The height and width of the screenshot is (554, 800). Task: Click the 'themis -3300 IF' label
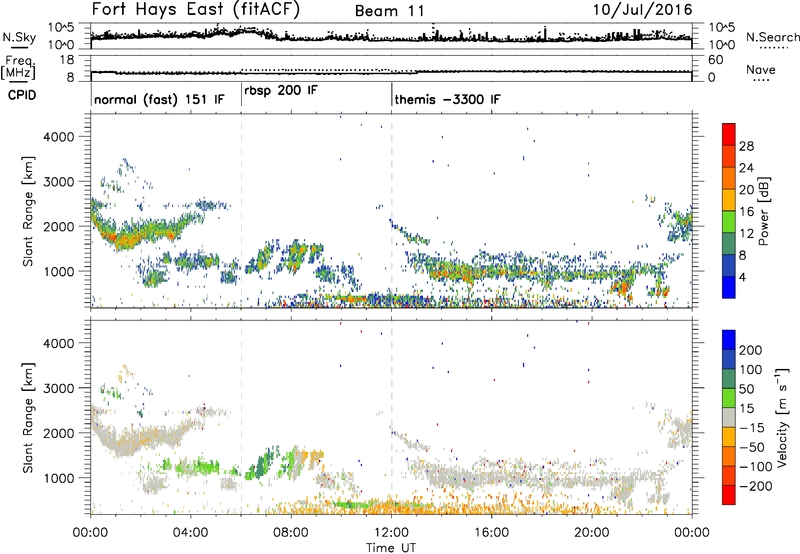(447, 99)
